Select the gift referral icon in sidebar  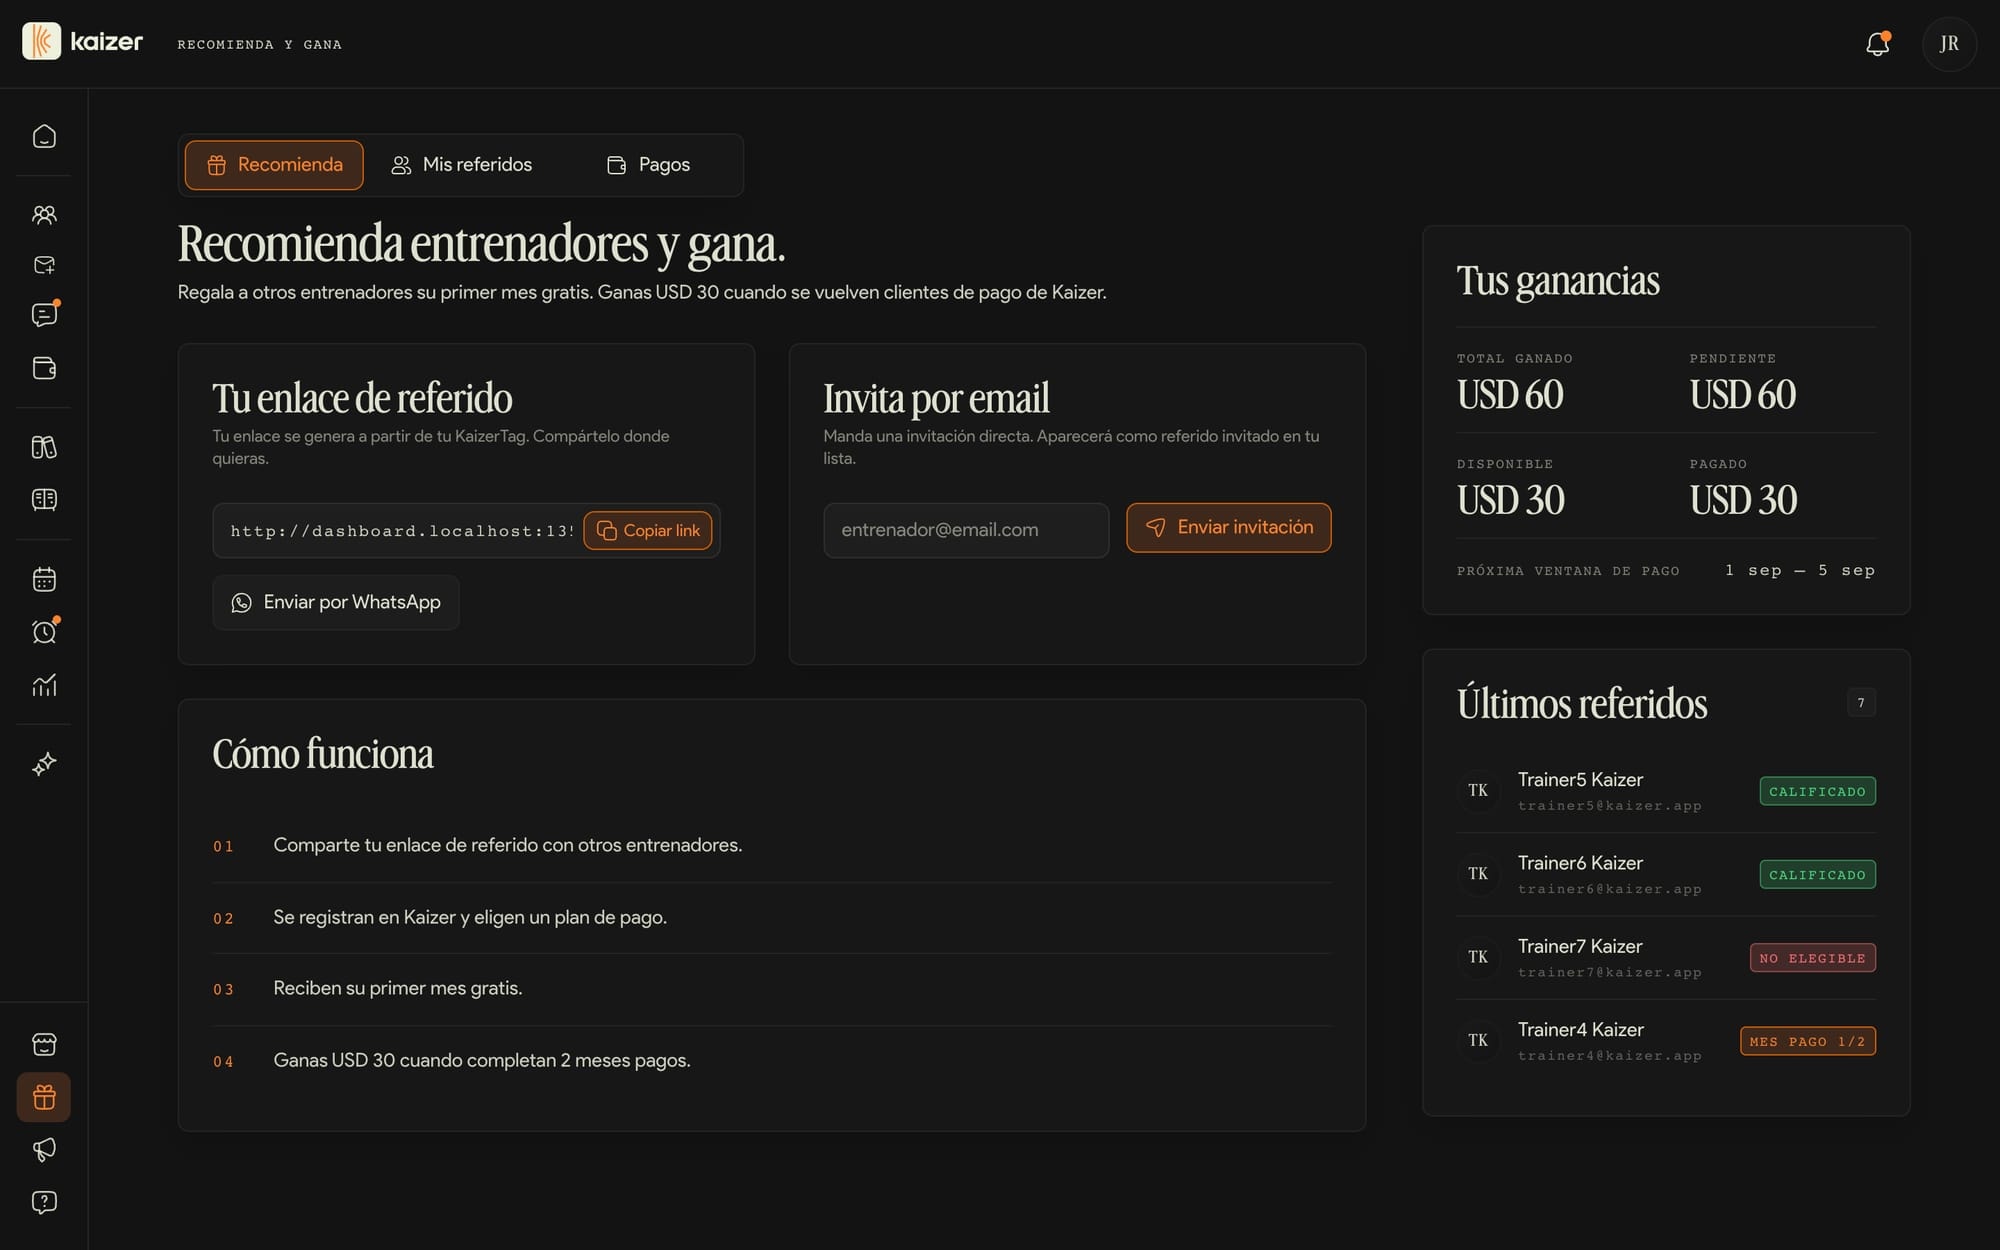tap(44, 1097)
